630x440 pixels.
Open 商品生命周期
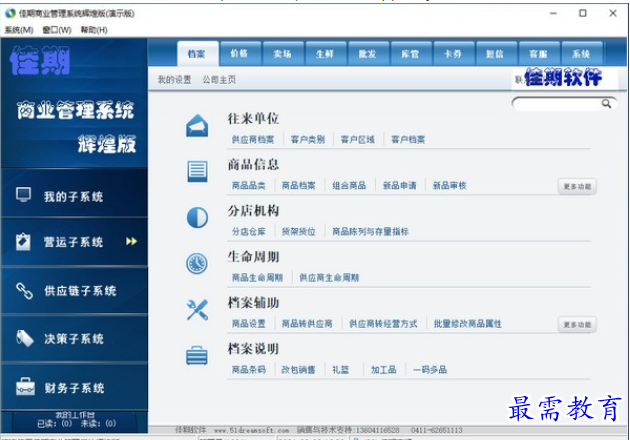(257, 278)
